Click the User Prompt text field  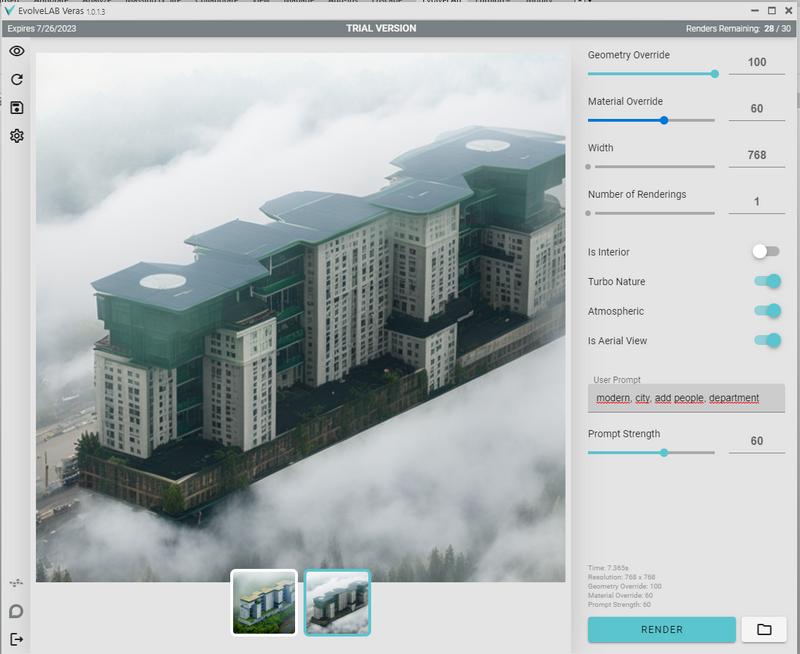coord(686,398)
